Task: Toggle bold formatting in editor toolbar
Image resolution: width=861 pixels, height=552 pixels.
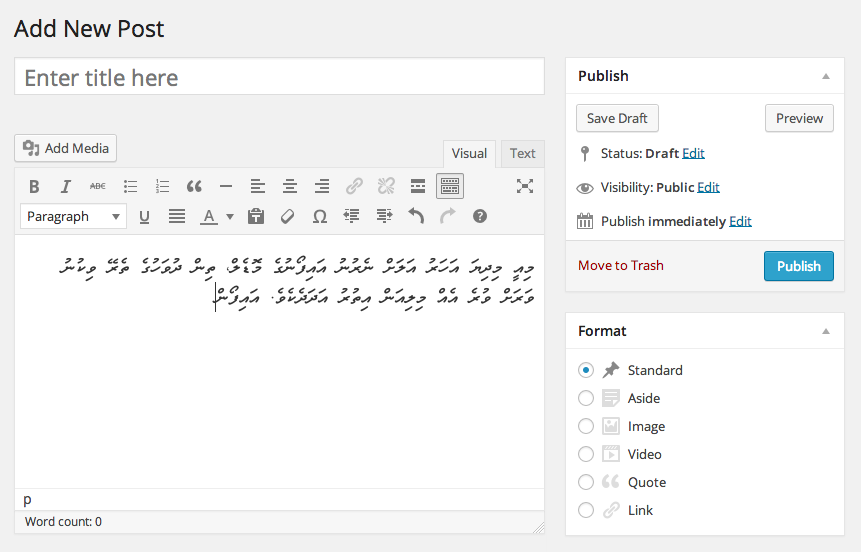Action: [x=34, y=186]
